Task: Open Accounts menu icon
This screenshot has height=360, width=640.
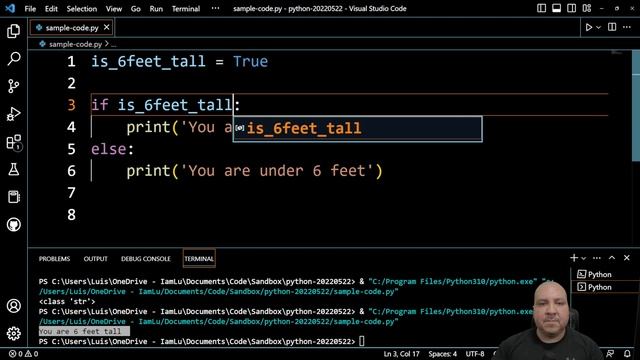Action: 13,306
